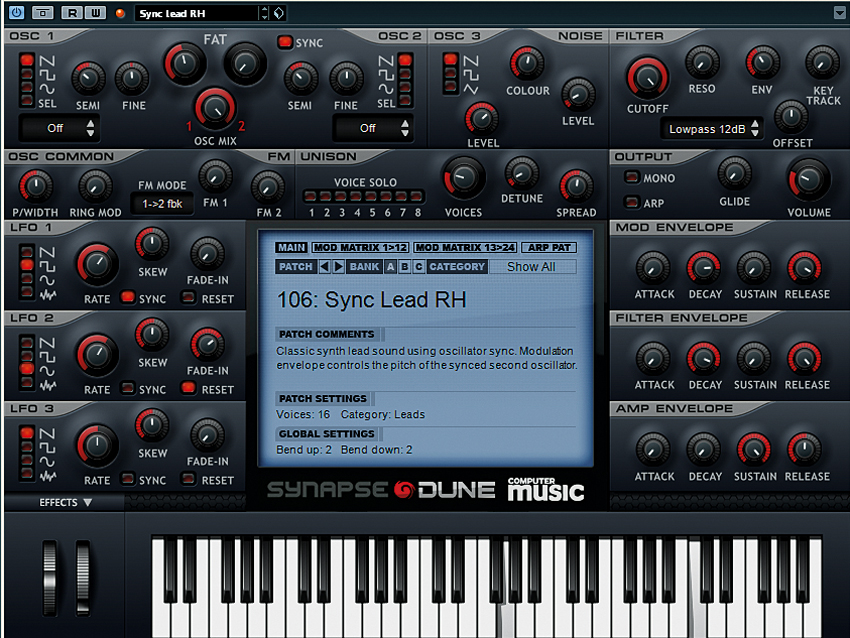
Task: Click the P/WIDTH knob
Action: (35, 186)
